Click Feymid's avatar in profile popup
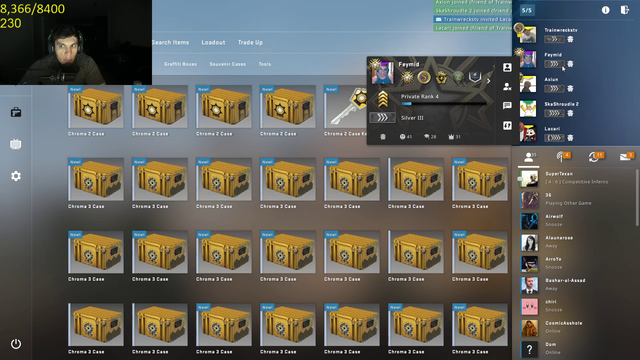The image size is (640, 360). [383, 73]
